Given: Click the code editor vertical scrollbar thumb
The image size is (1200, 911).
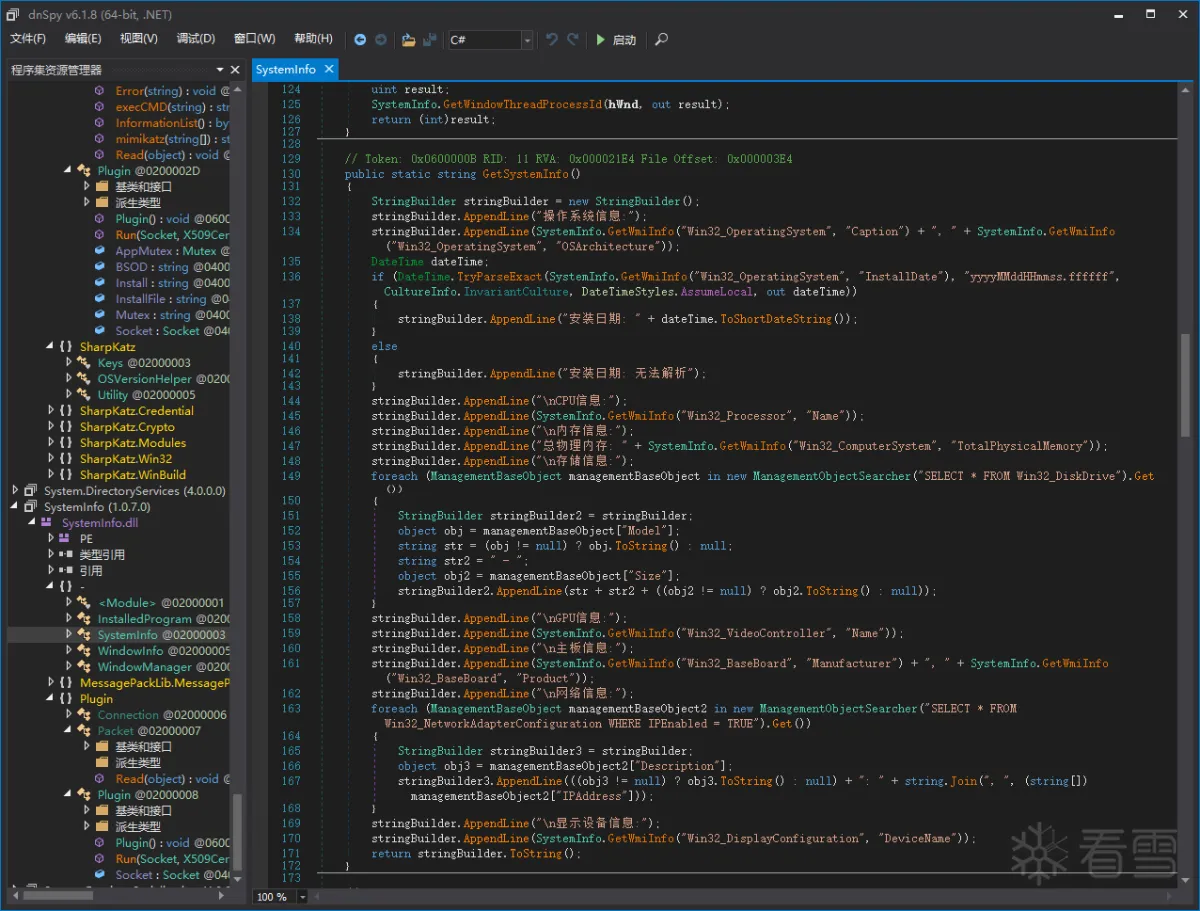Looking at the screenshot, I should pos(1186,385).
